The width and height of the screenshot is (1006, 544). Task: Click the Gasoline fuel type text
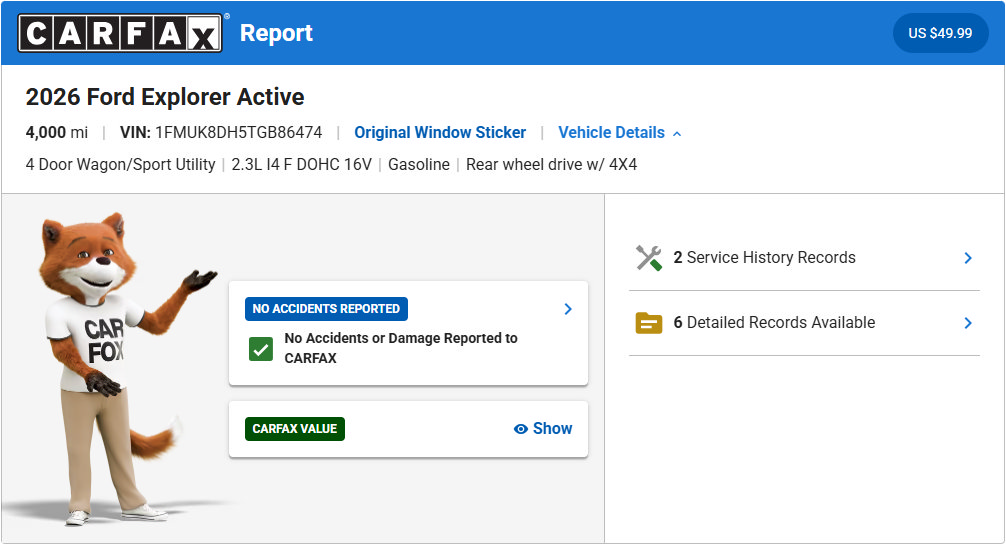pos(419,164)
